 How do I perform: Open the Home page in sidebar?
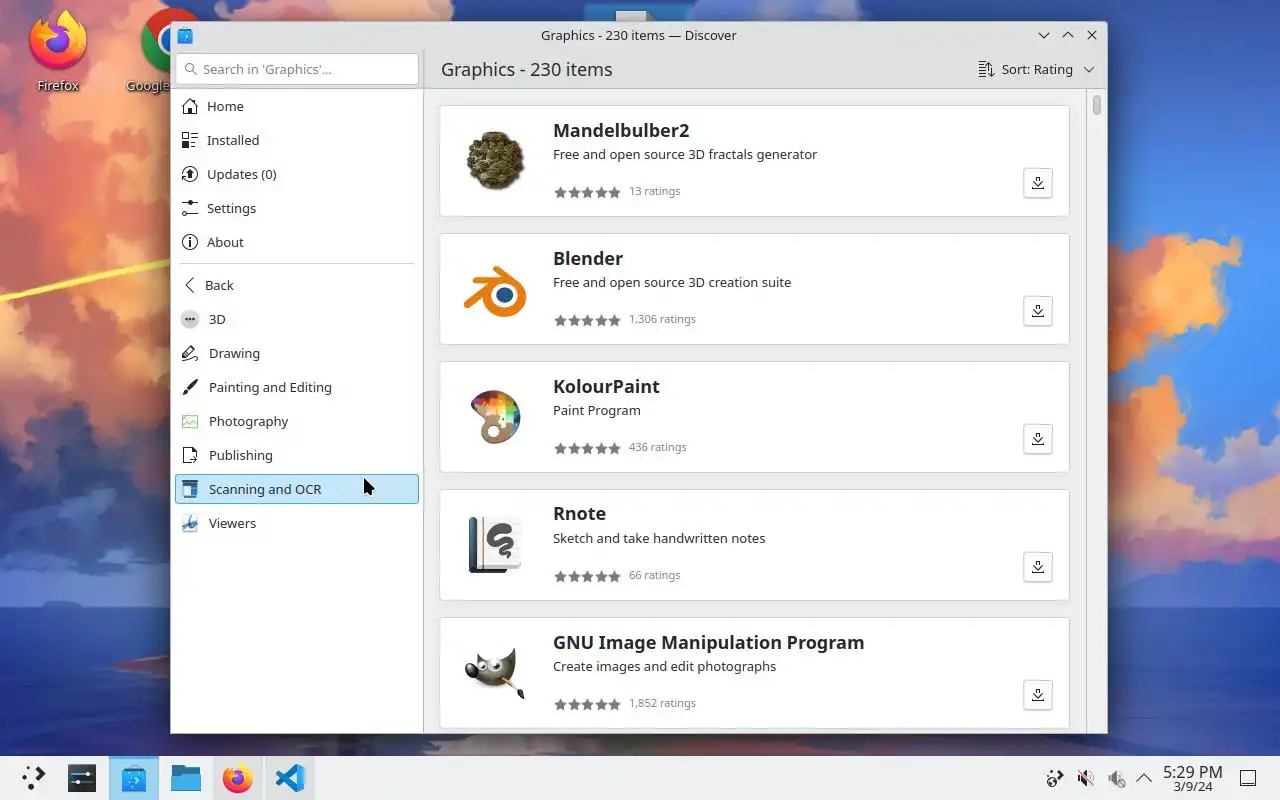pos(297,106)
